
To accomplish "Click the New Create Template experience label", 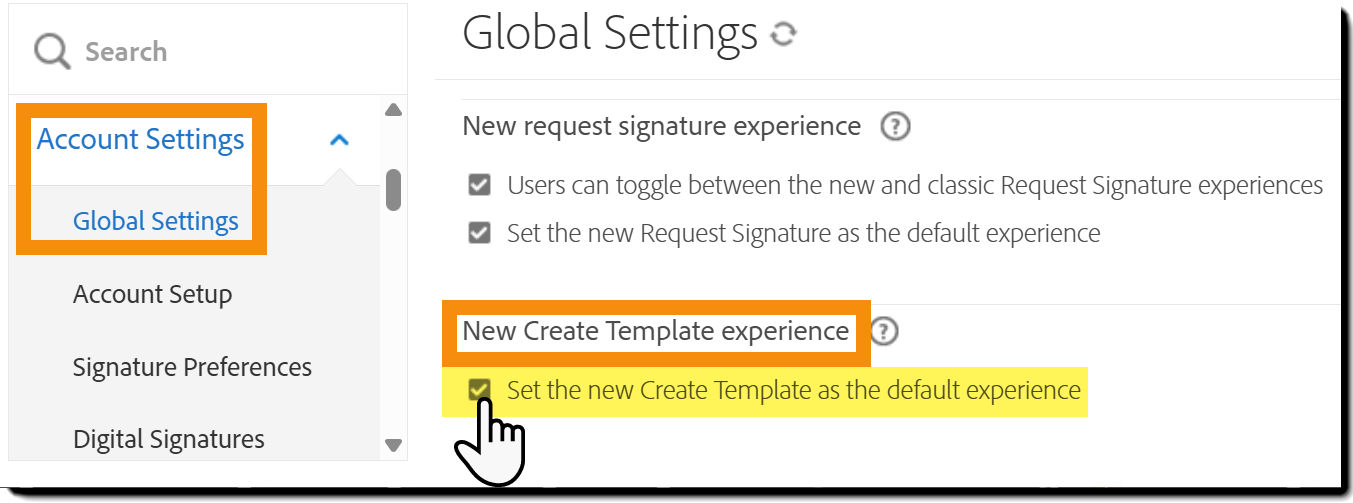I will tap(656, 331).
